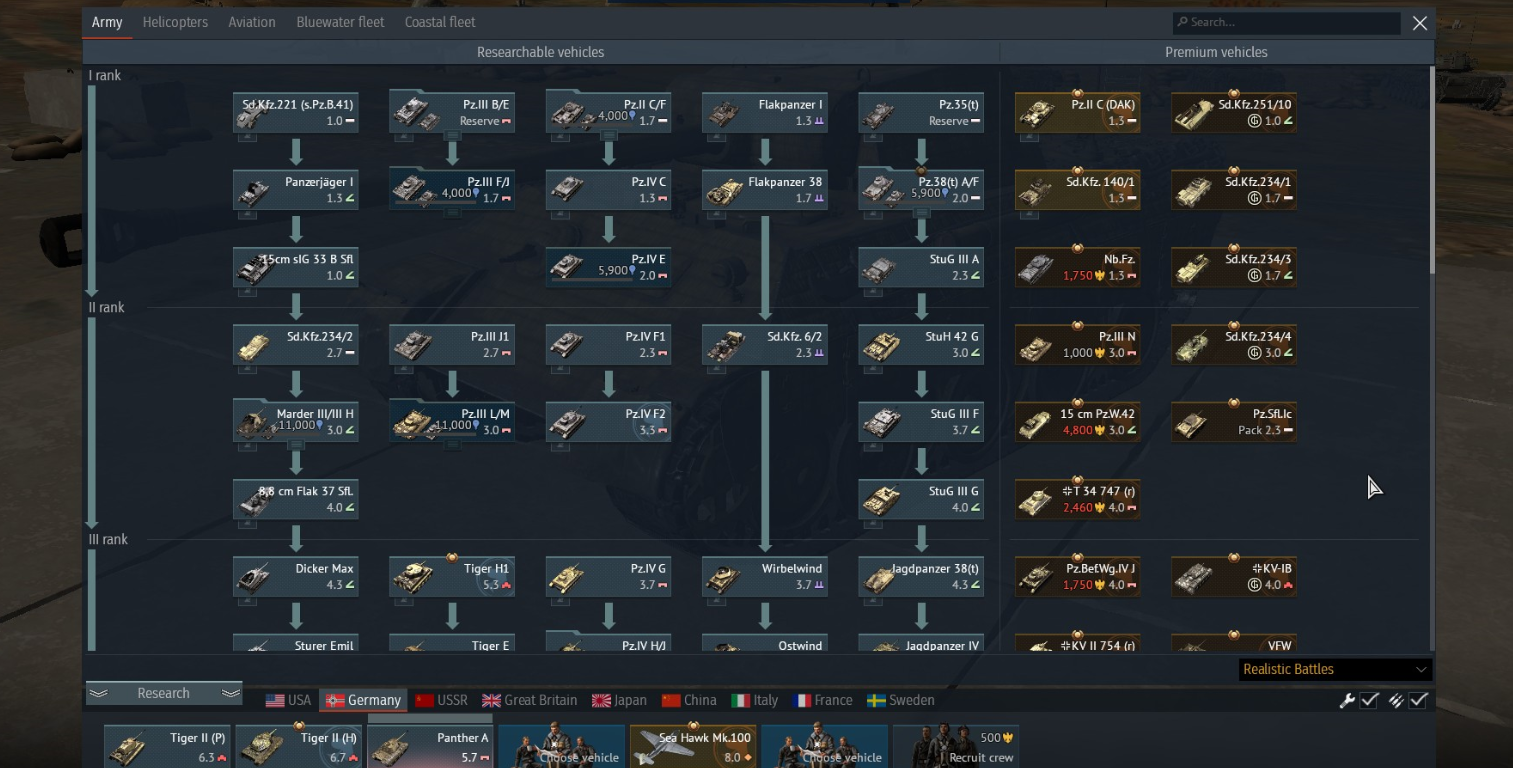Image resolution: width=1513 pixels, height=768 pixels.
Task: Expand the Pz.III F/J vehicle group
Action: tap(452, 190)
